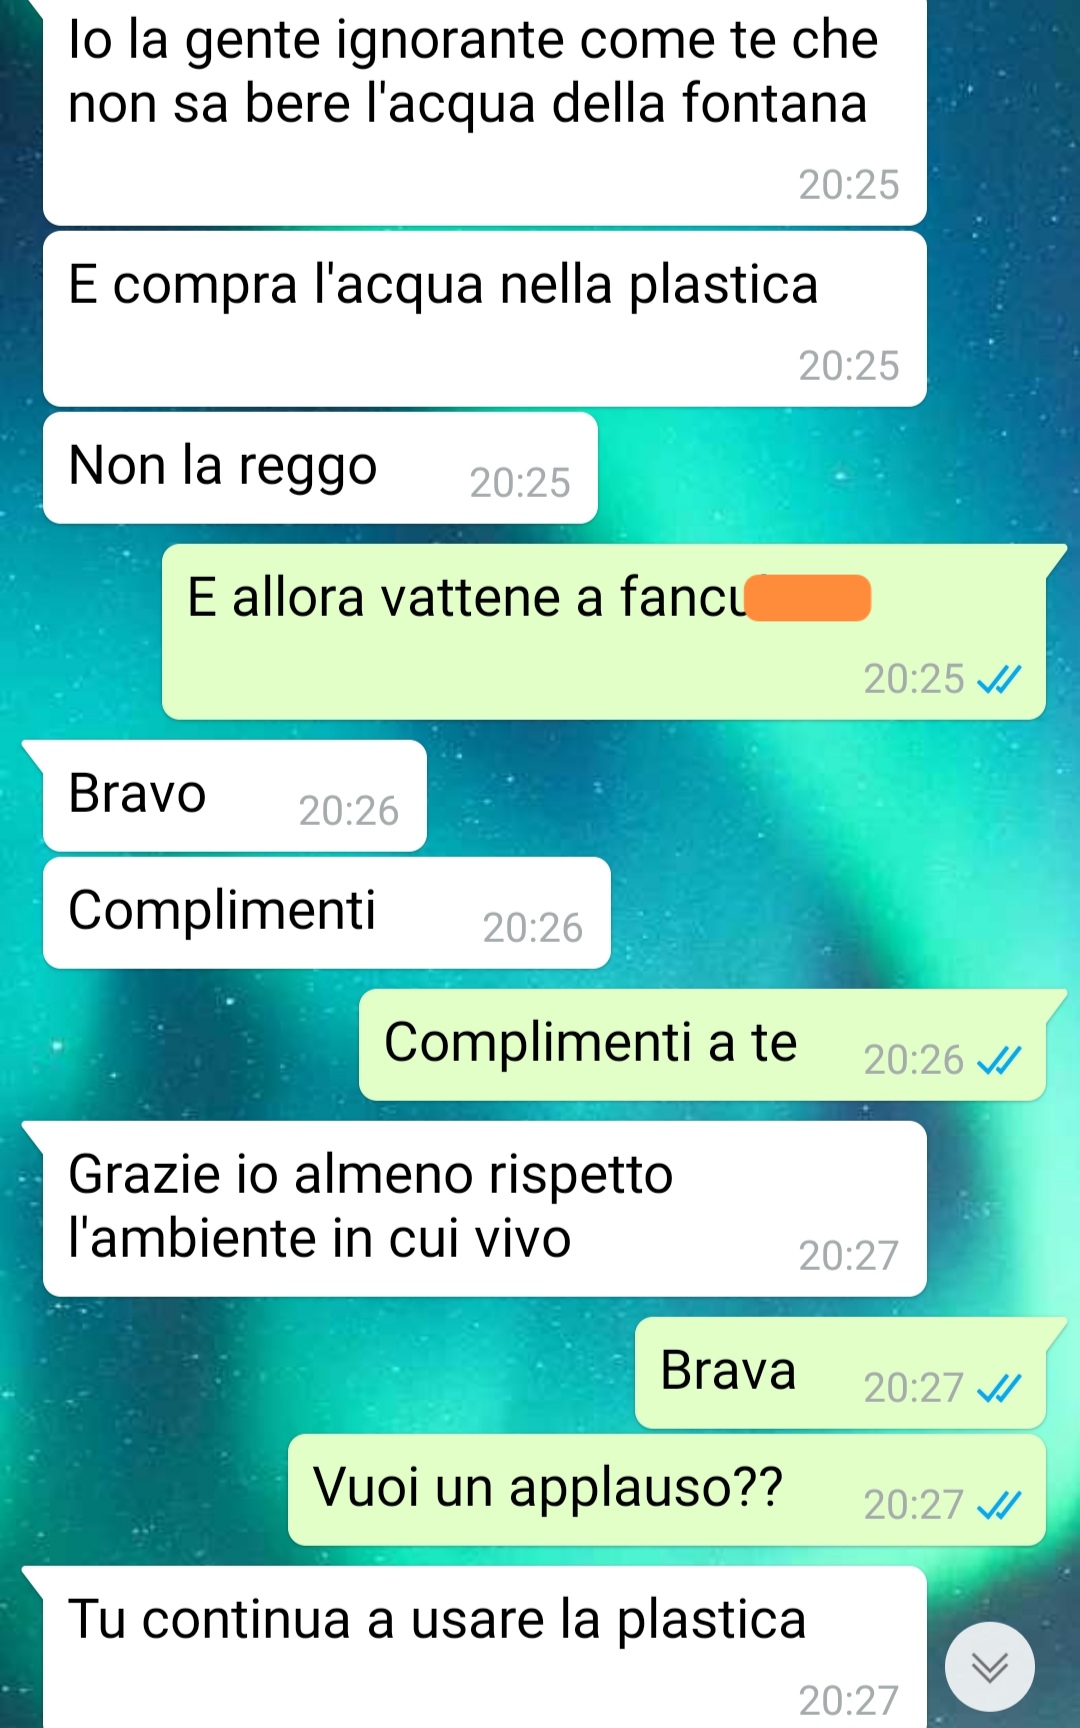
Task: Tap 20:27 timestamp of 'Grazie io almeno' message
Action: pos(849,1256)
